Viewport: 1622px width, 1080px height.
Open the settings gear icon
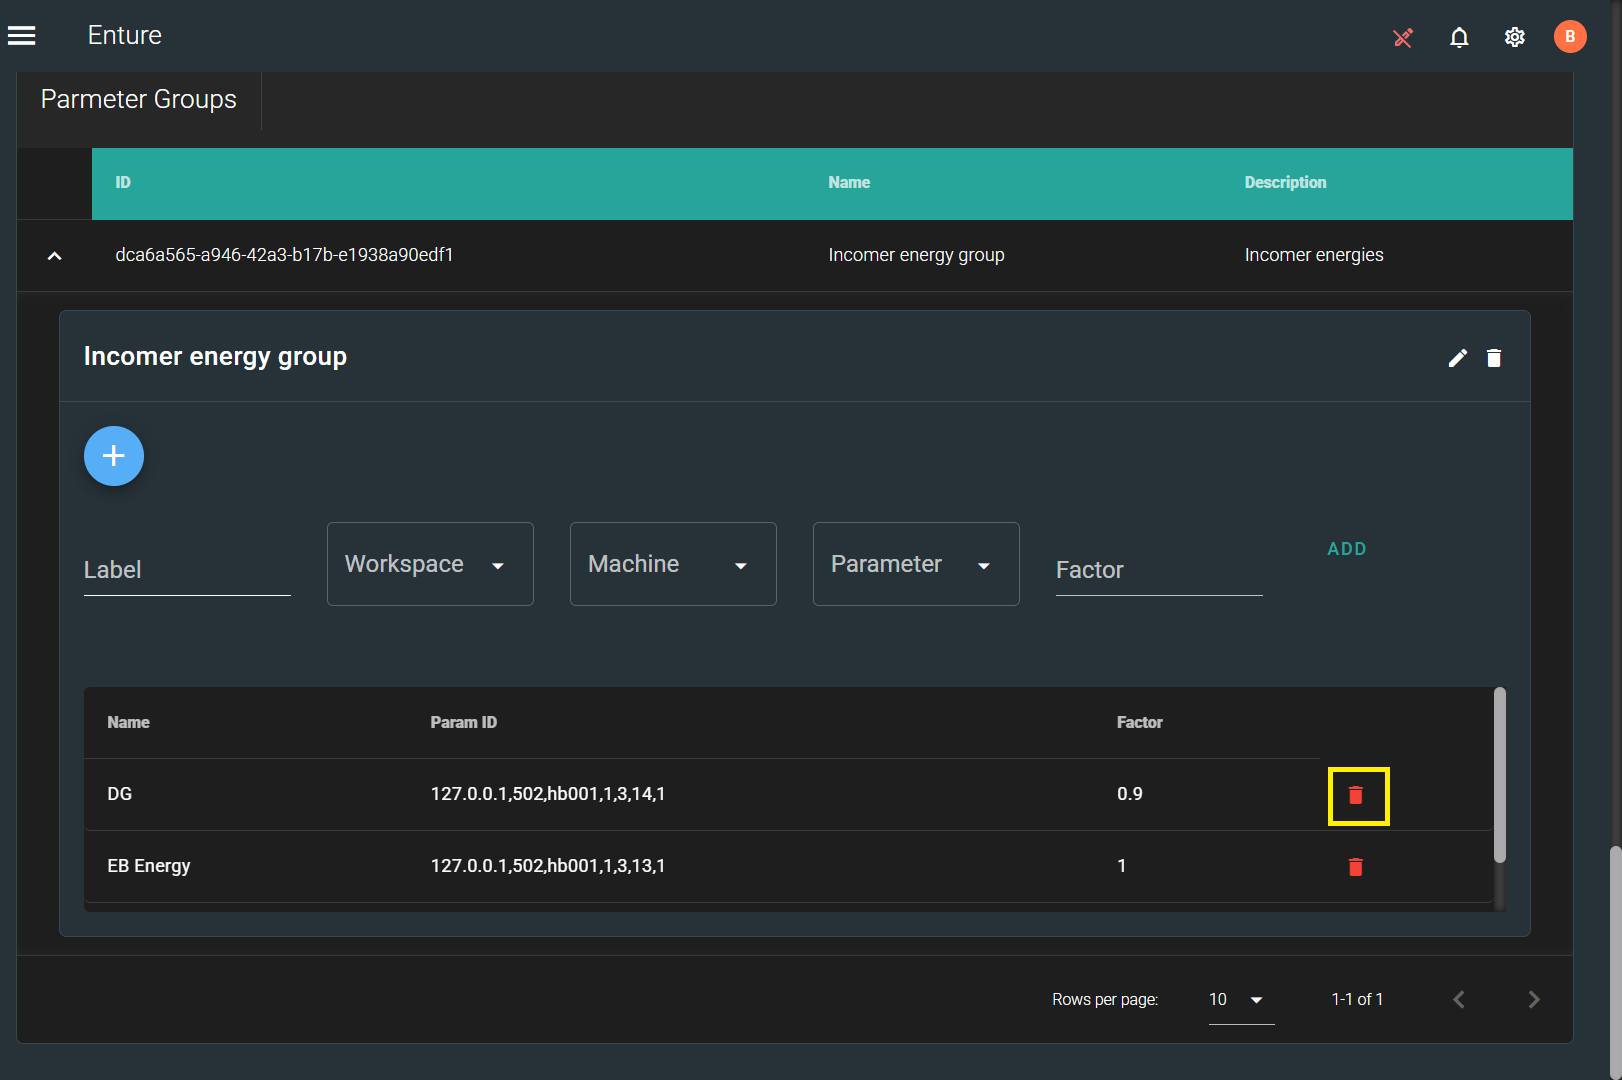coord(1514,37)
